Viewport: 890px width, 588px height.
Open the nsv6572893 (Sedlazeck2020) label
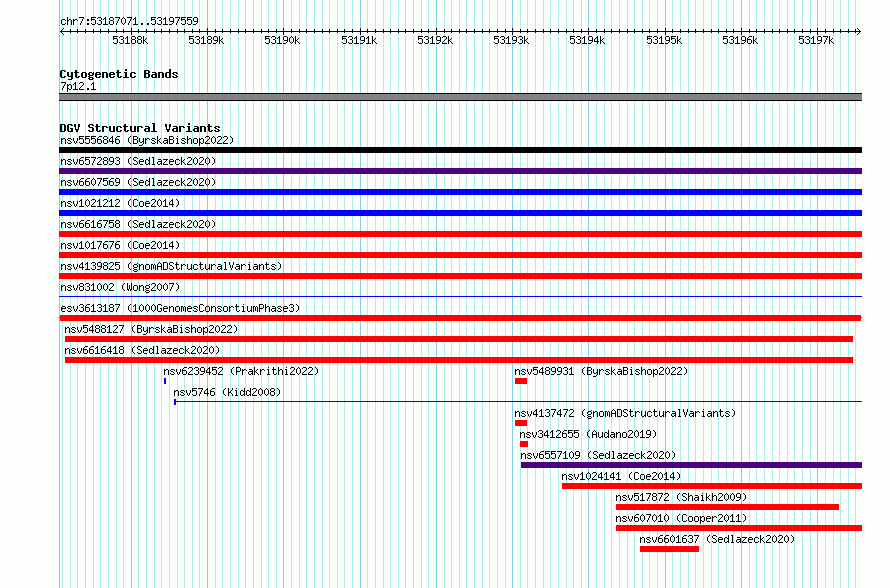tap(138, 161)
